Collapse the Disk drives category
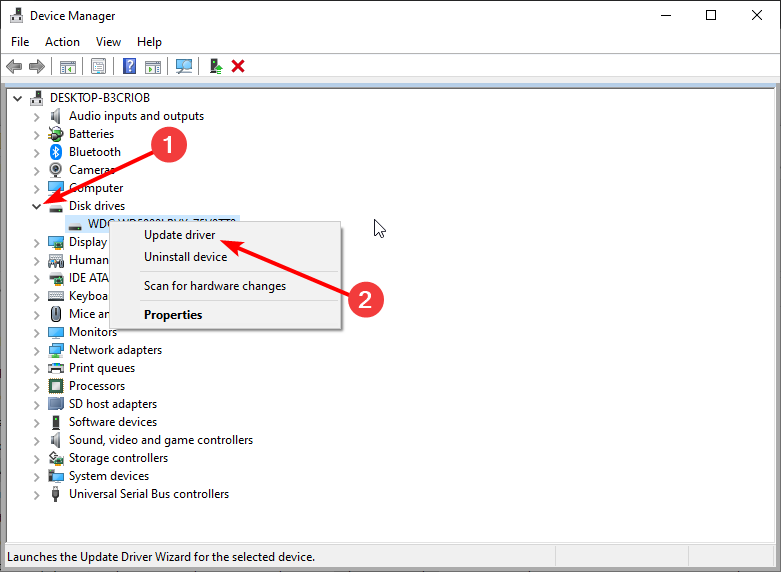This screenshot has height=572, width=781. point(36,206)
